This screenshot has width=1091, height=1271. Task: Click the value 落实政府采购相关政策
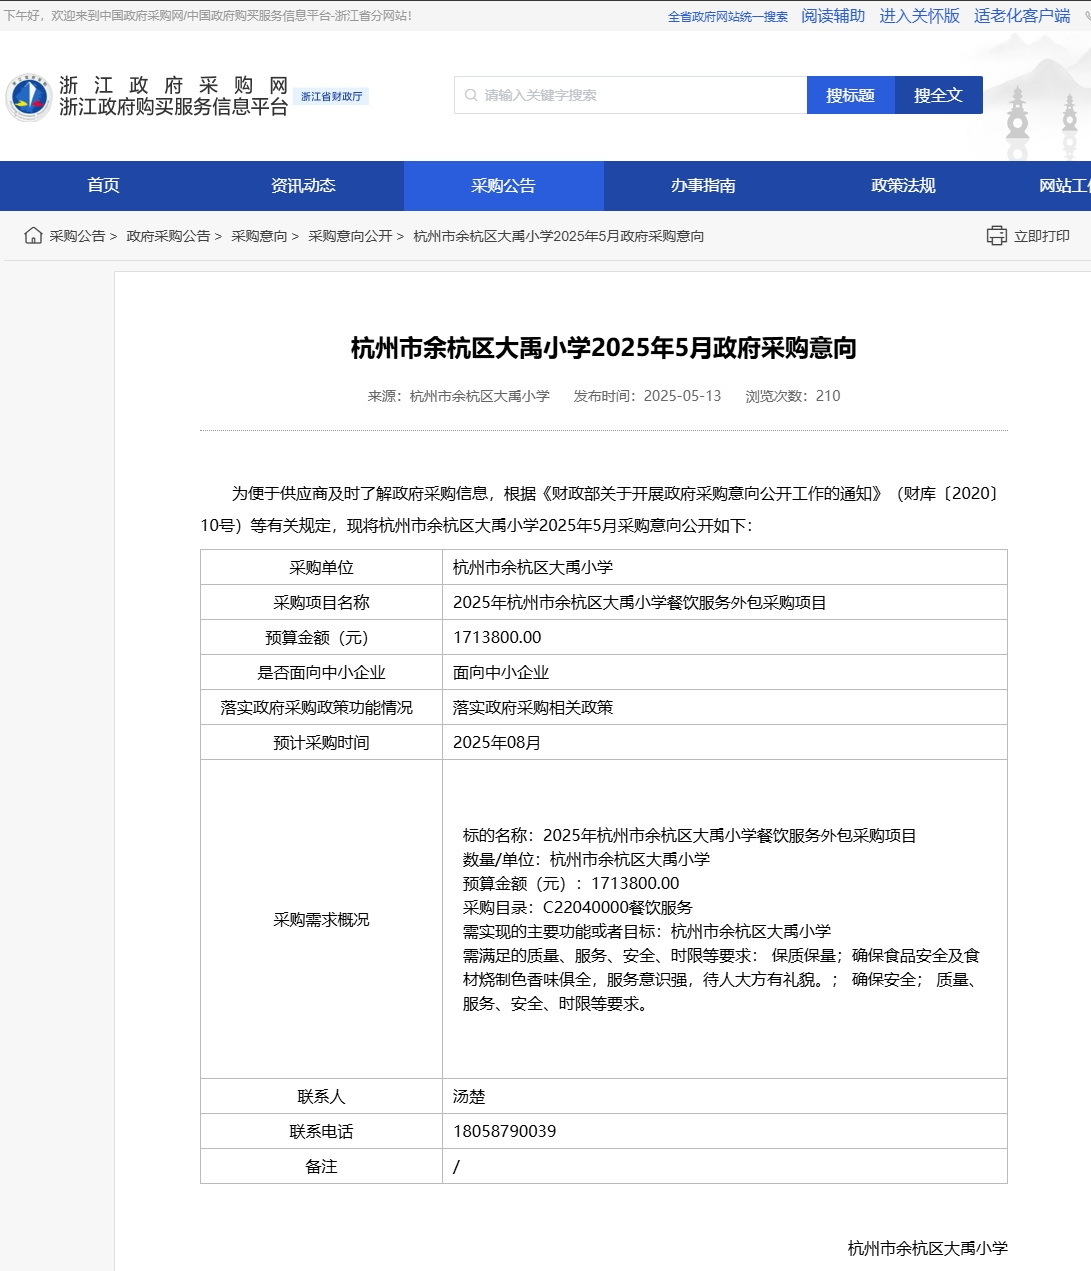(x=533, y=707)
